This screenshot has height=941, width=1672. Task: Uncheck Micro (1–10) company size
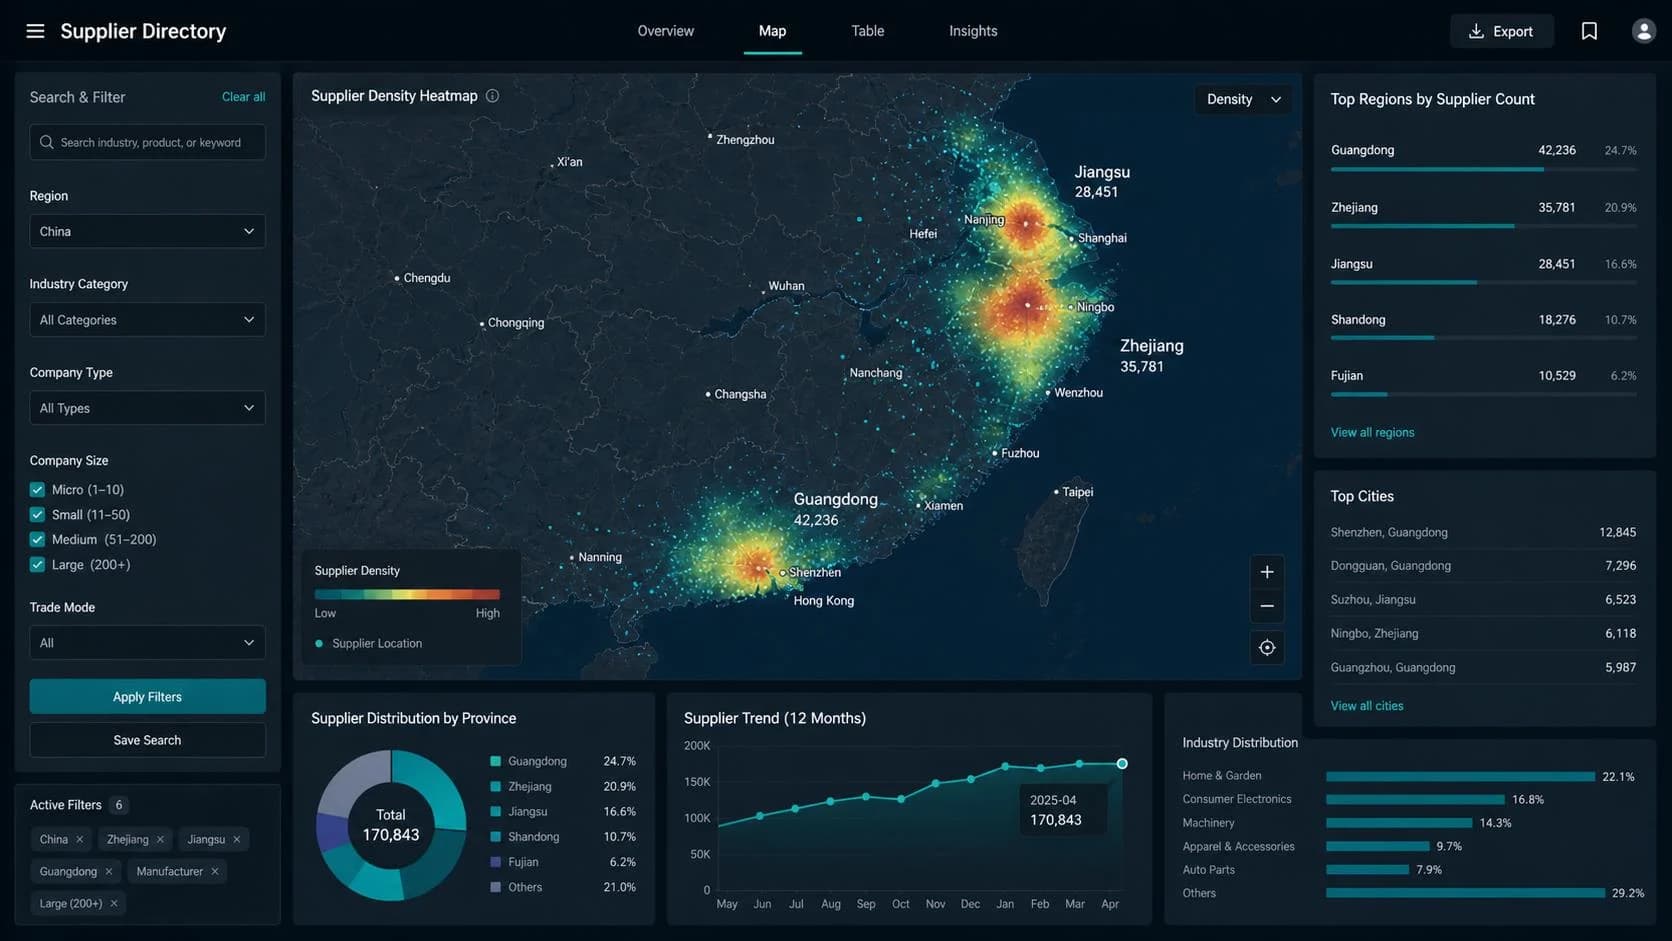pos(37,489)
